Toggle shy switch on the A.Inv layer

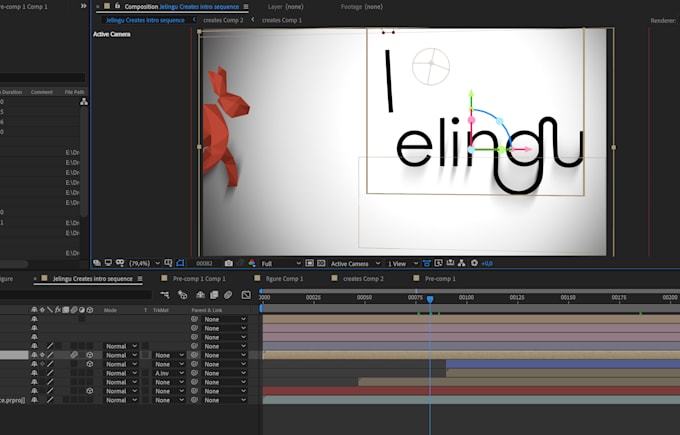[x=34, y=373]
